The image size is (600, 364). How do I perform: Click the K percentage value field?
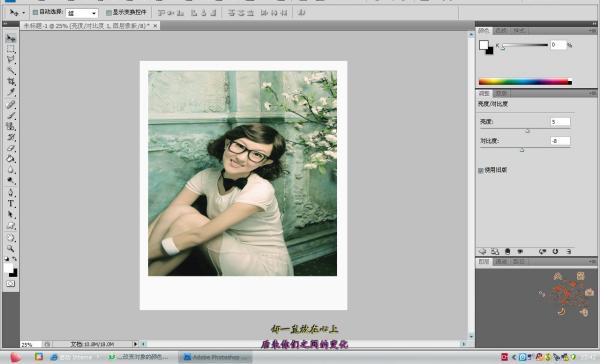pos(558,45)
